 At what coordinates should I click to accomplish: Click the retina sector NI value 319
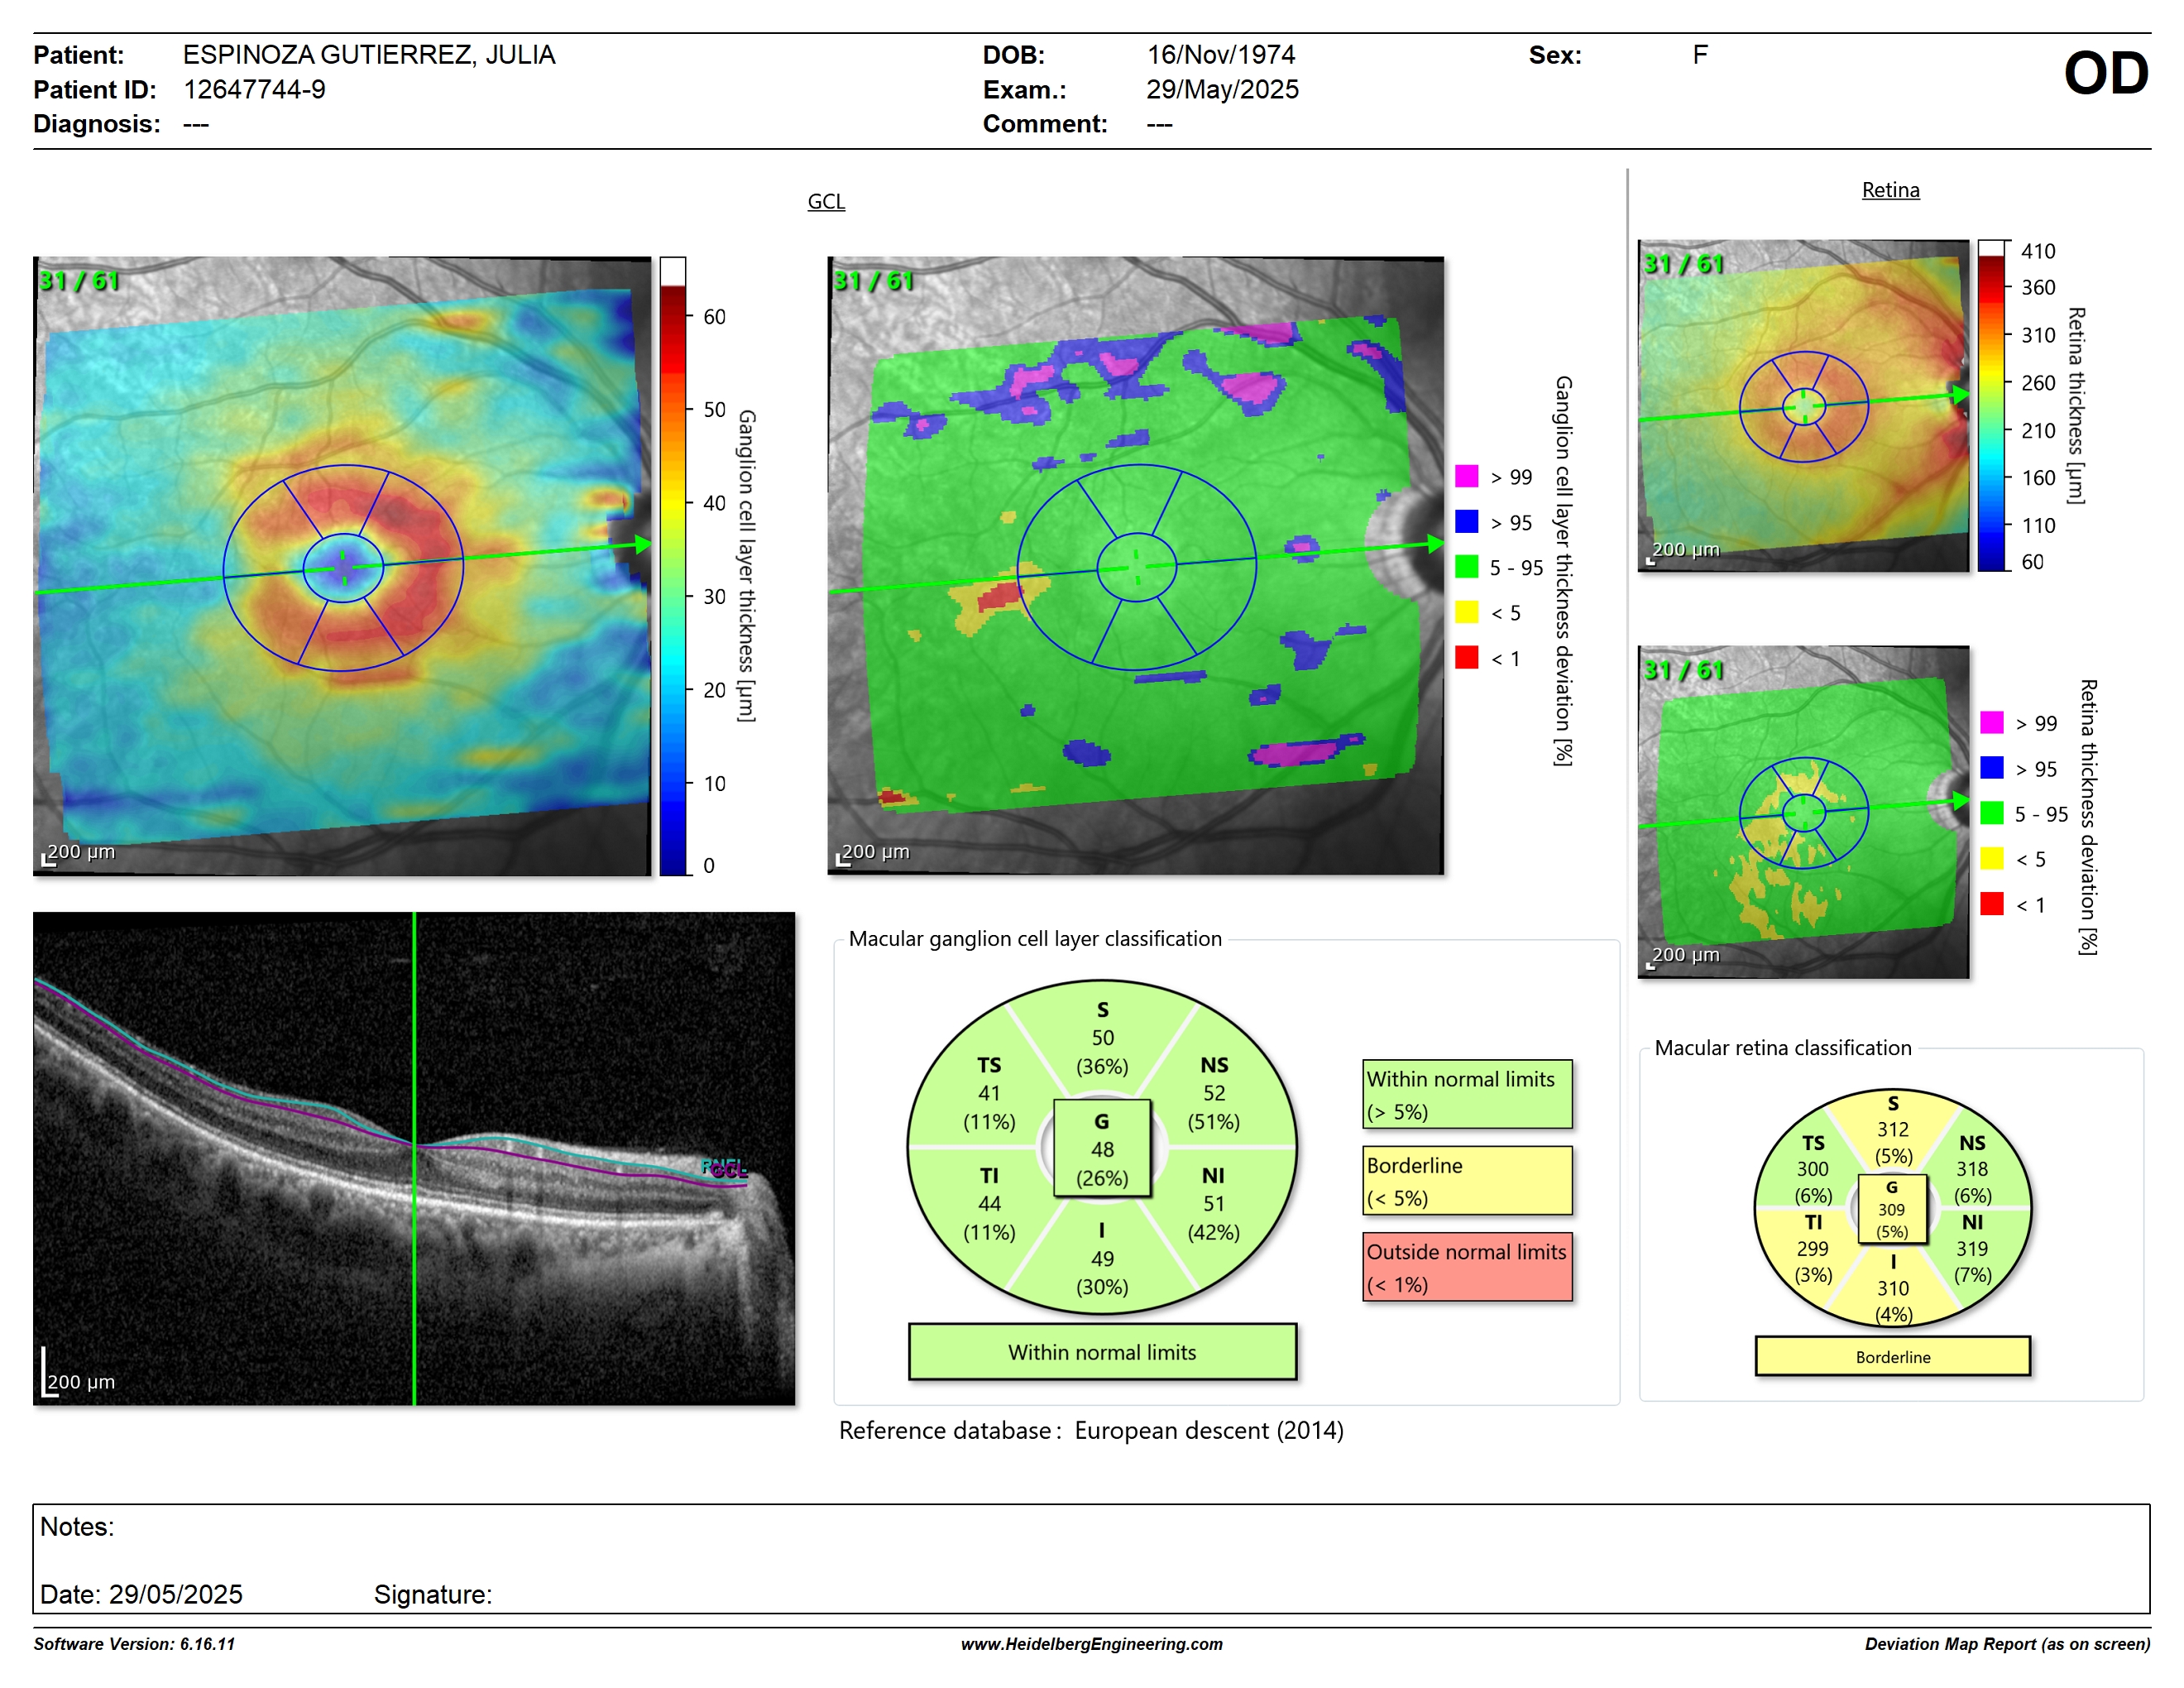pos(1972,1248)
